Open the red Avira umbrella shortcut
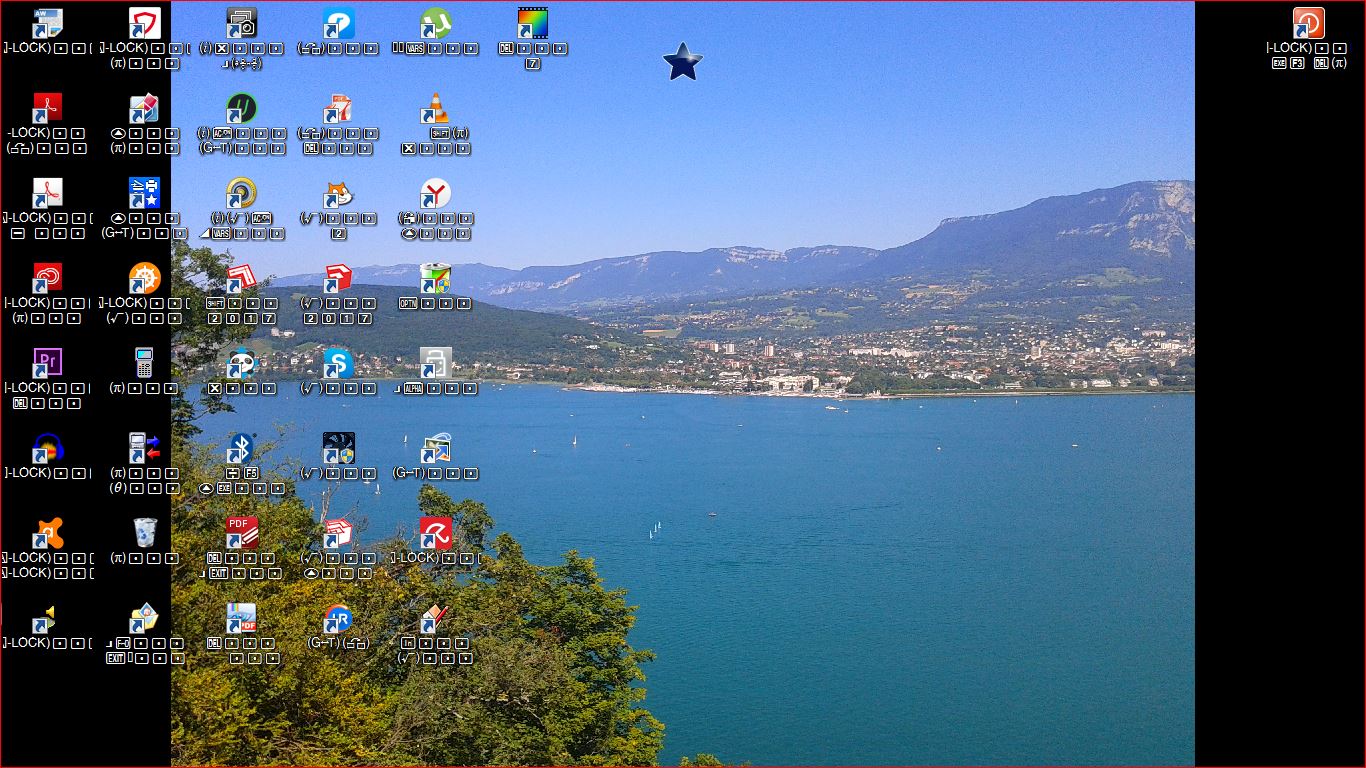Screen dimensions: 1366x768 [435, 533]
